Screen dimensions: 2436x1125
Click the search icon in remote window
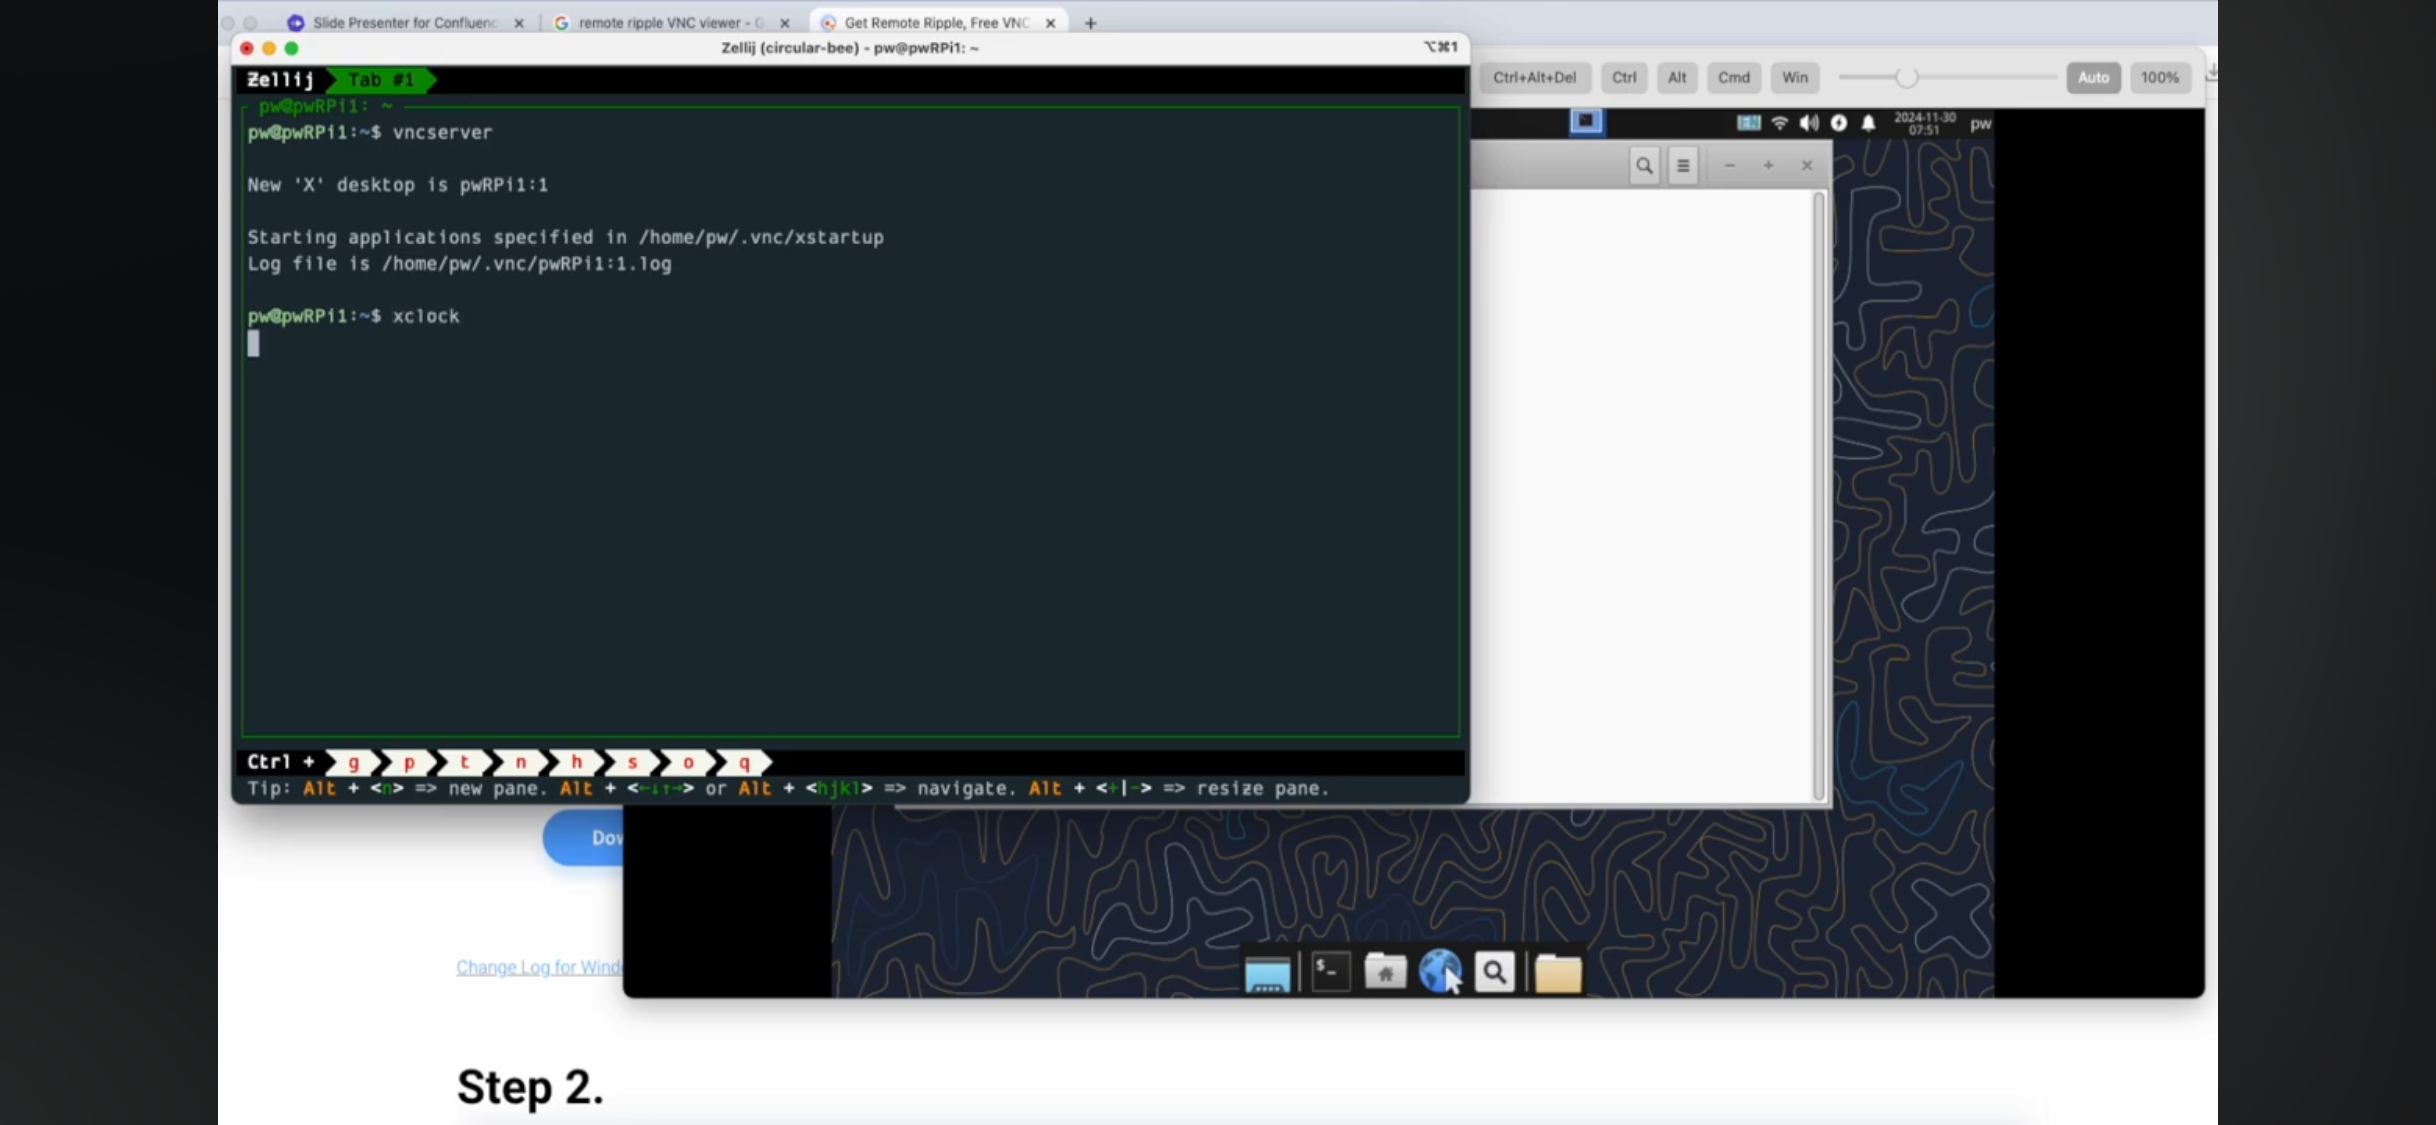click(x=1644, y=166)
